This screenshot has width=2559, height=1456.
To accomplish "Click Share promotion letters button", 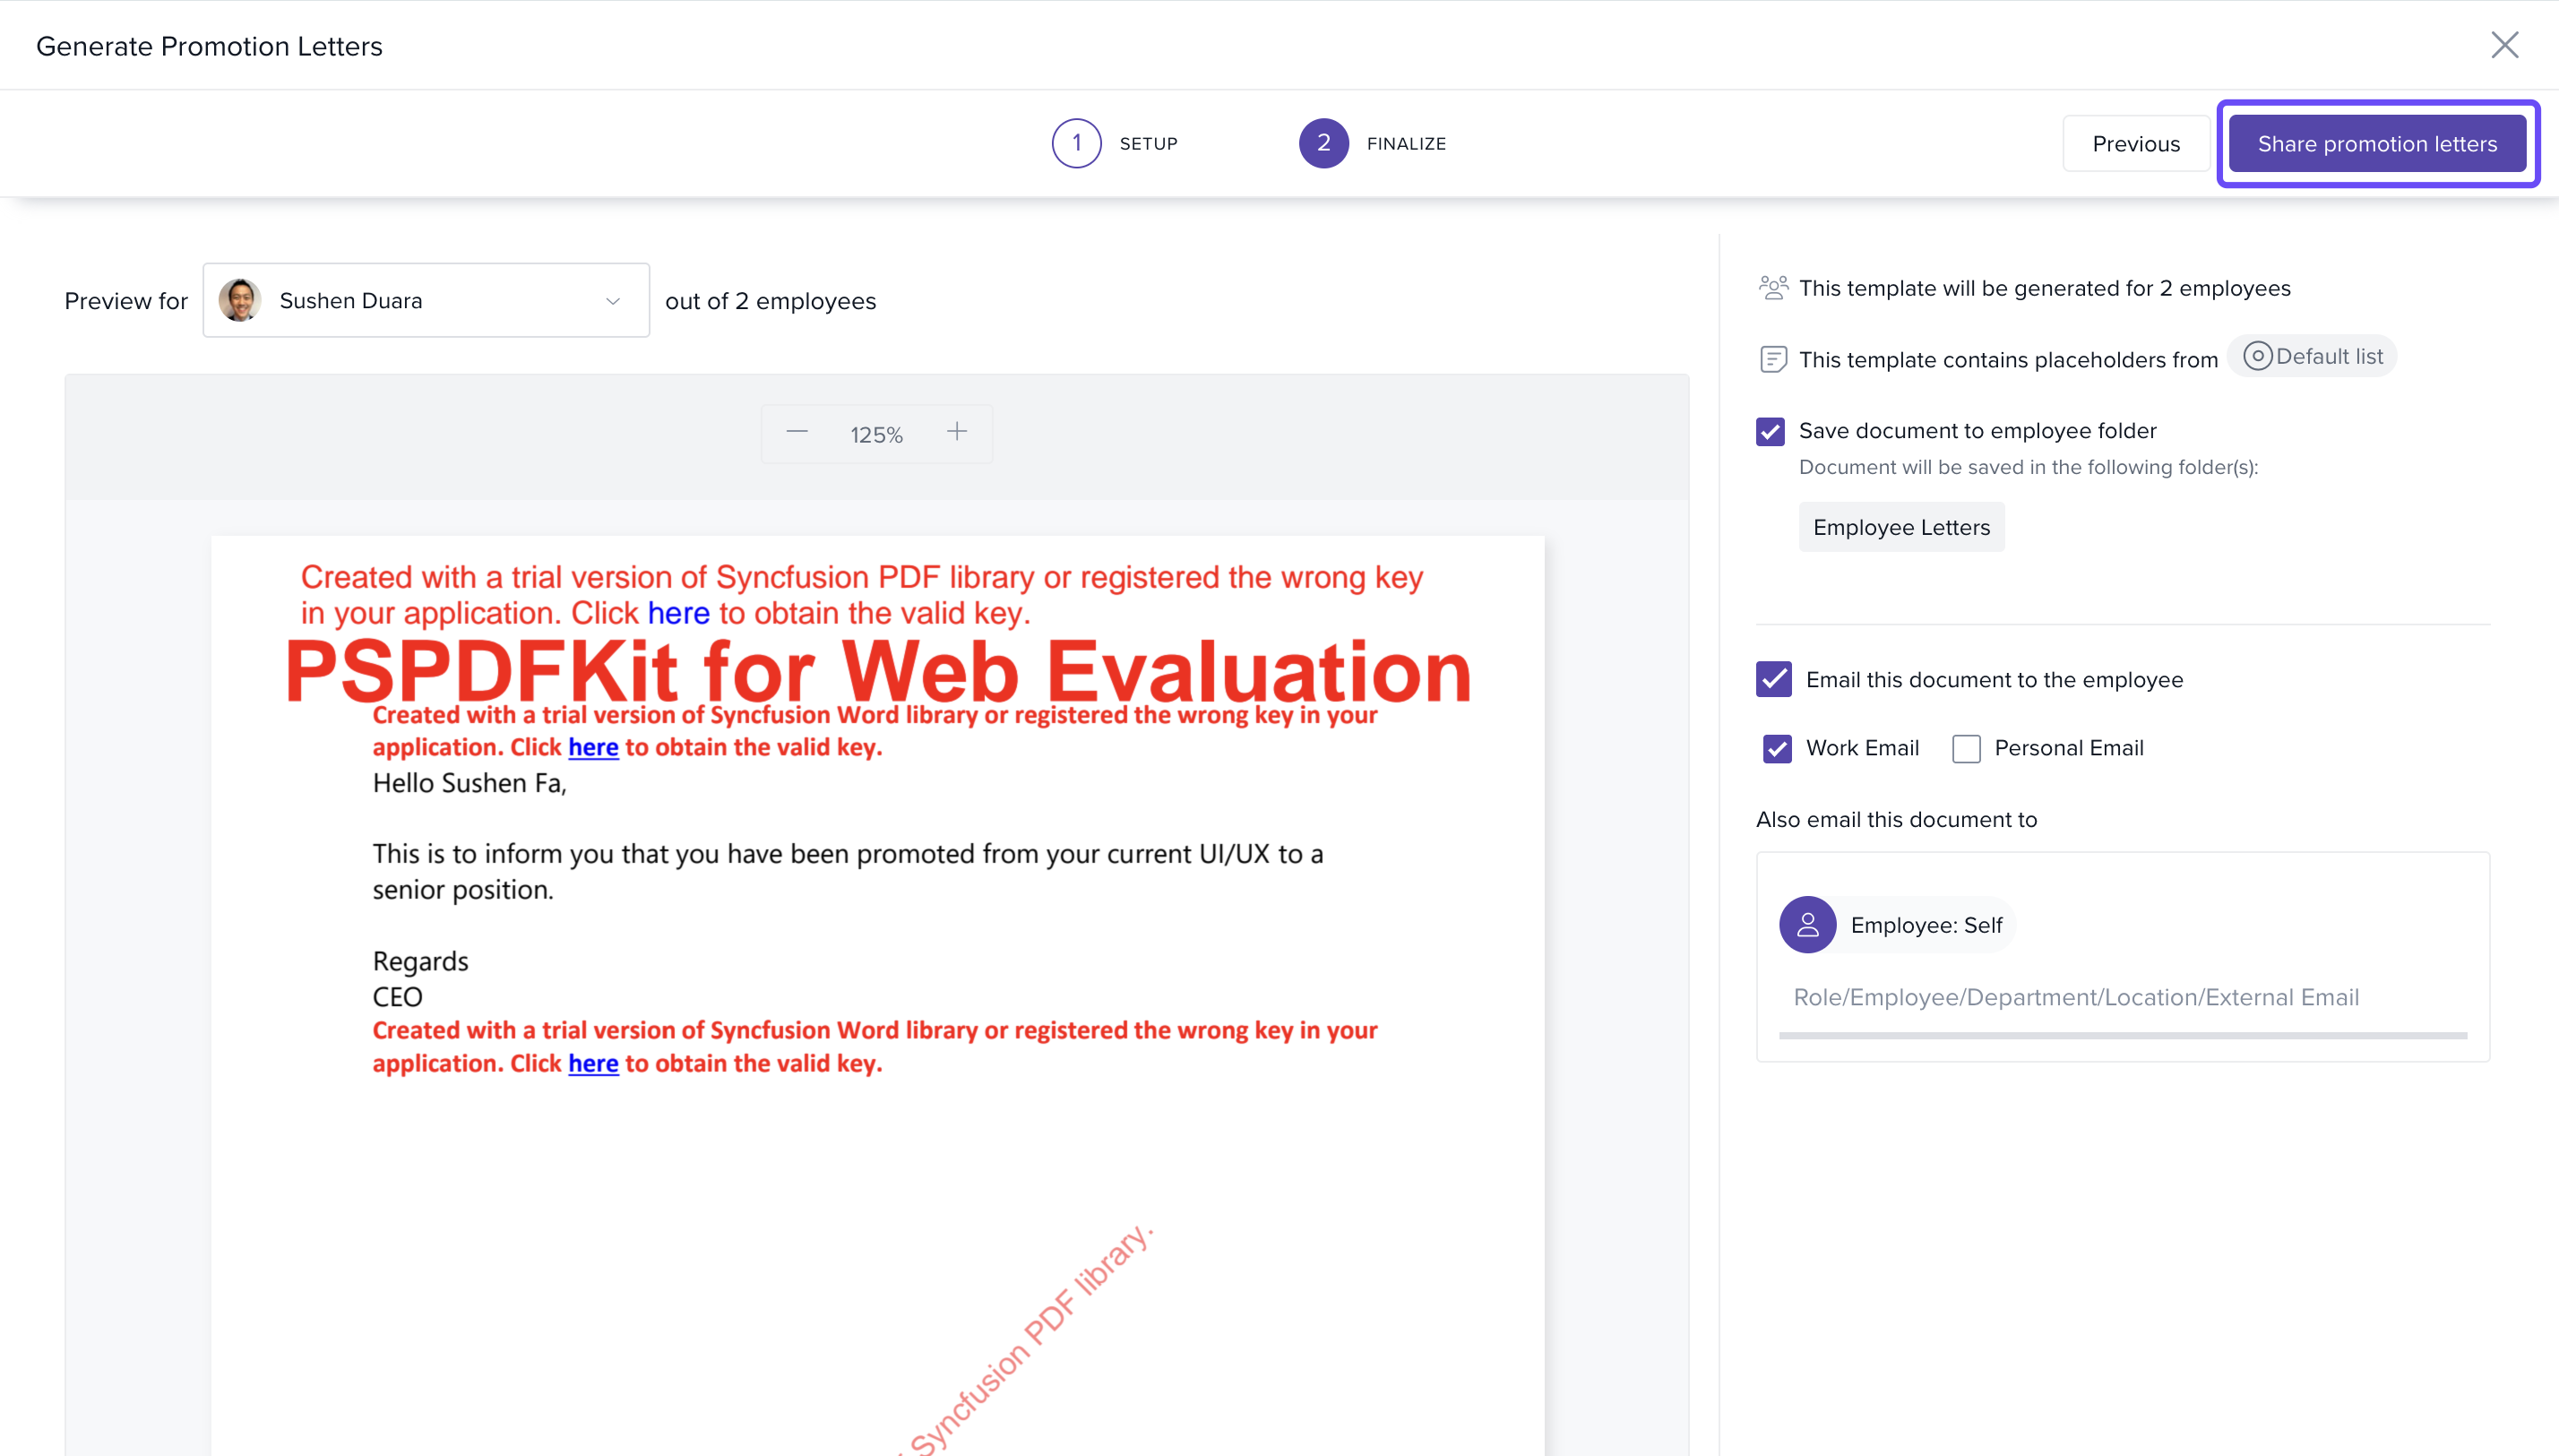I will tap(2376, 144).
